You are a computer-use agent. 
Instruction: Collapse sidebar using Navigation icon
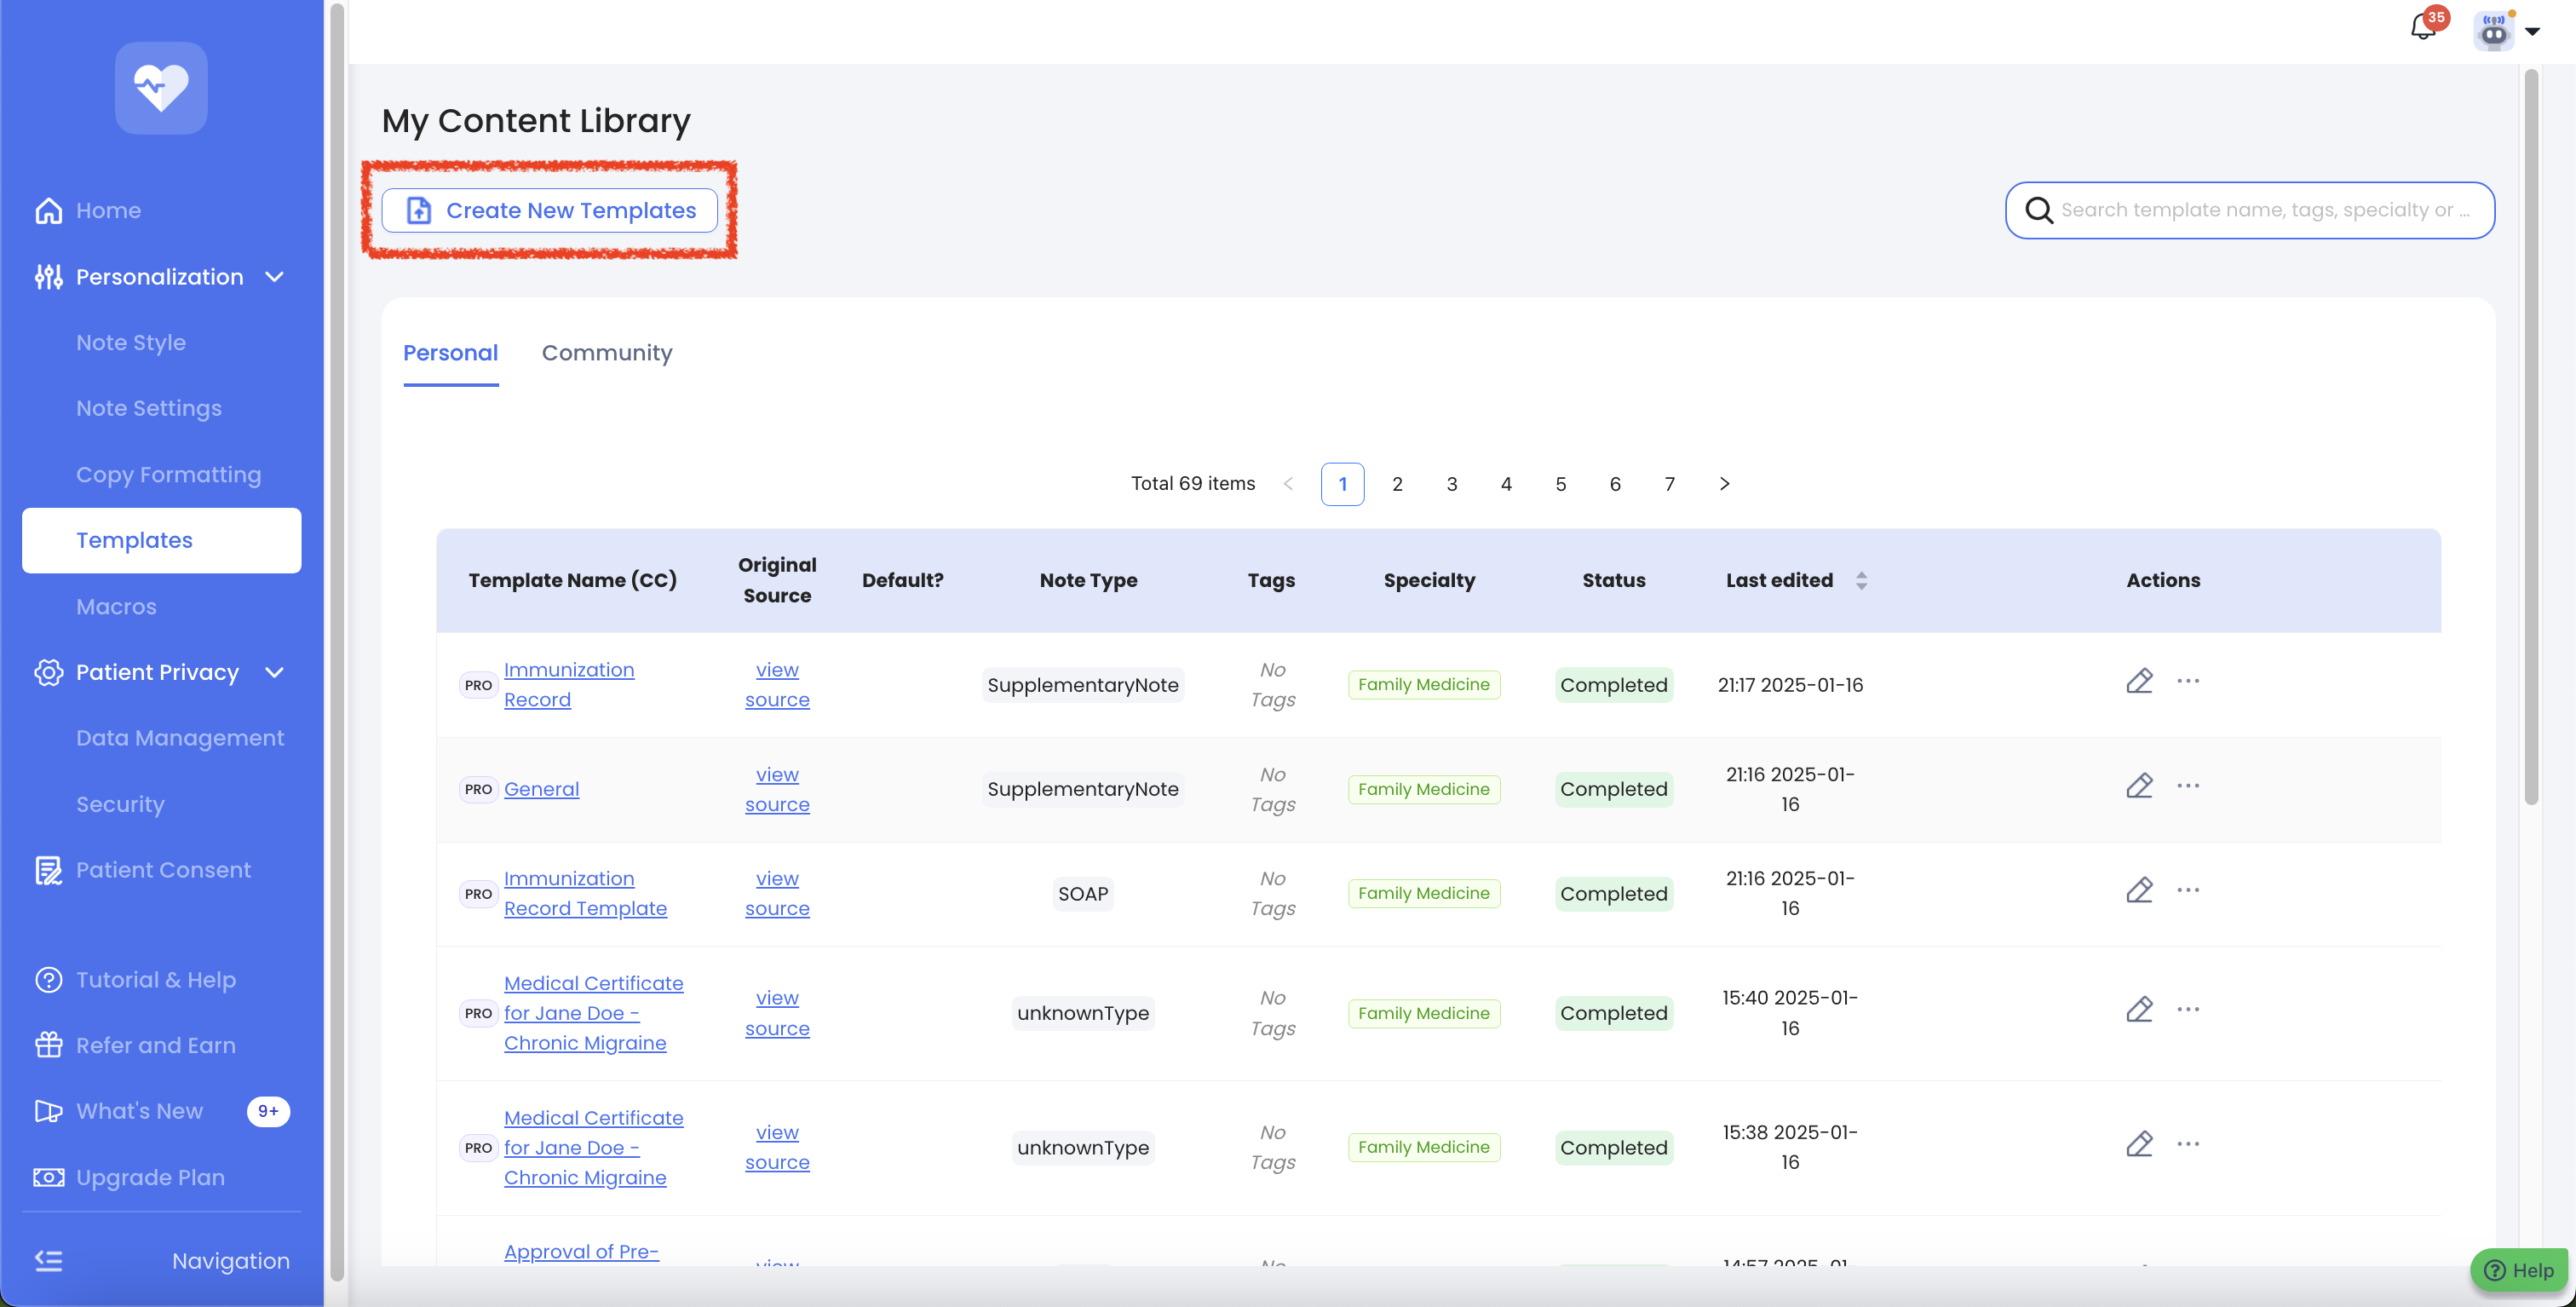coord(48,1261)
